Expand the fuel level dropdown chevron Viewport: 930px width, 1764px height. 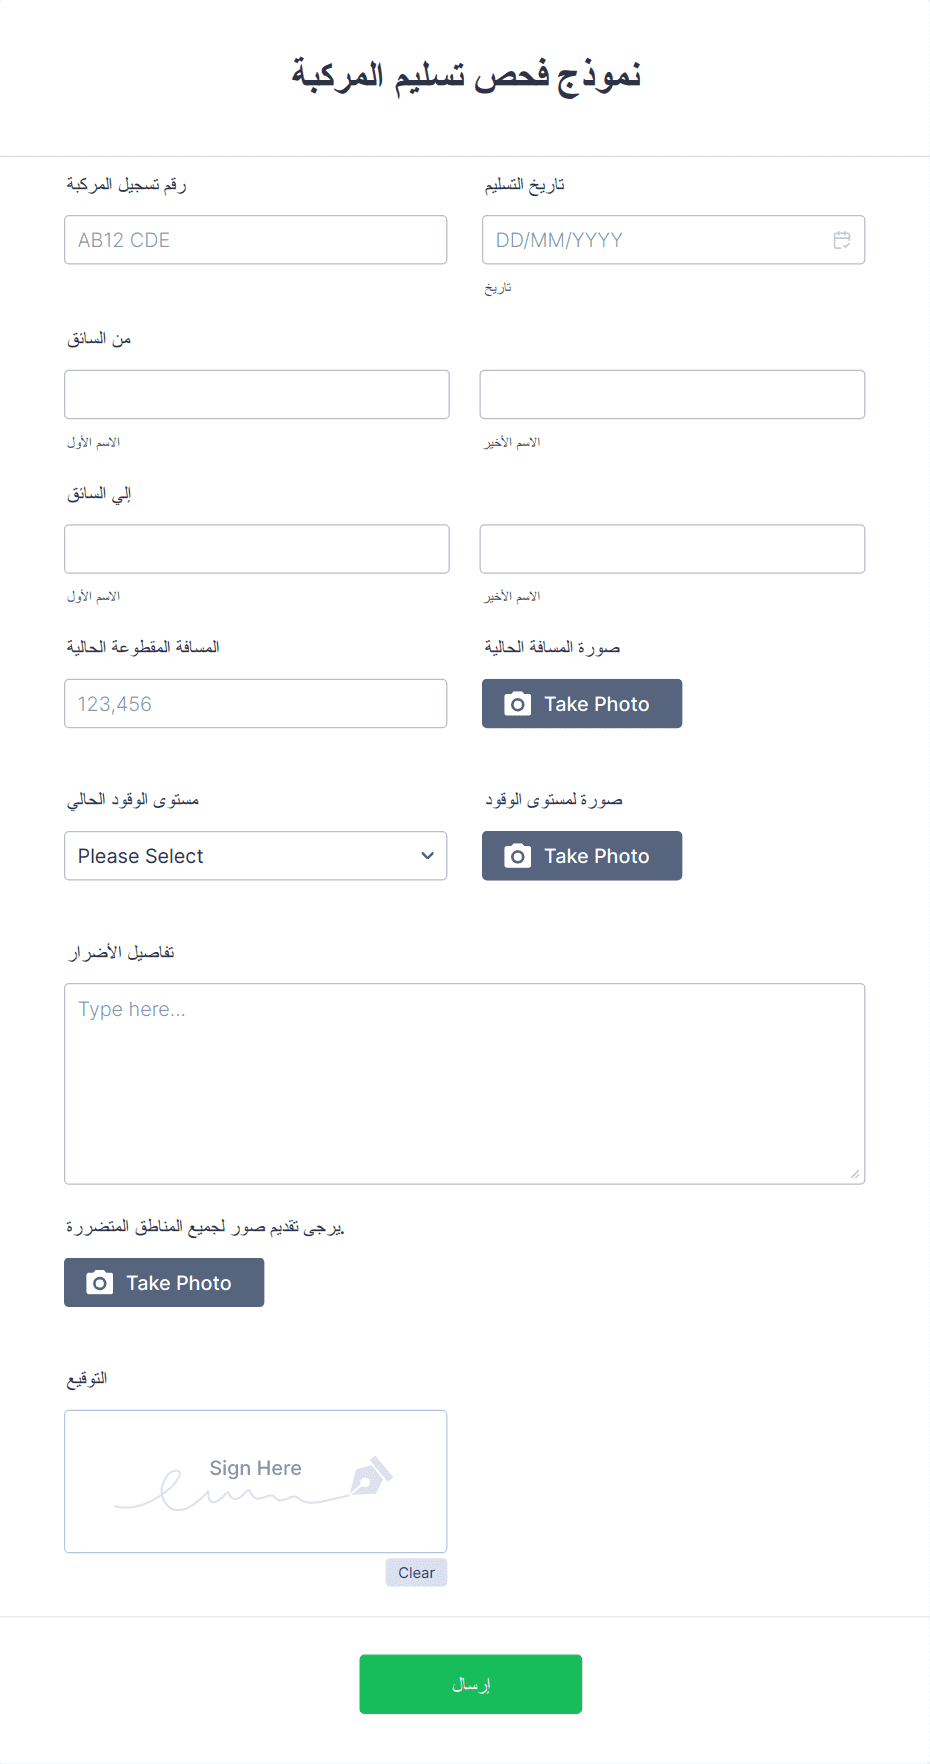tap(427, 856)
